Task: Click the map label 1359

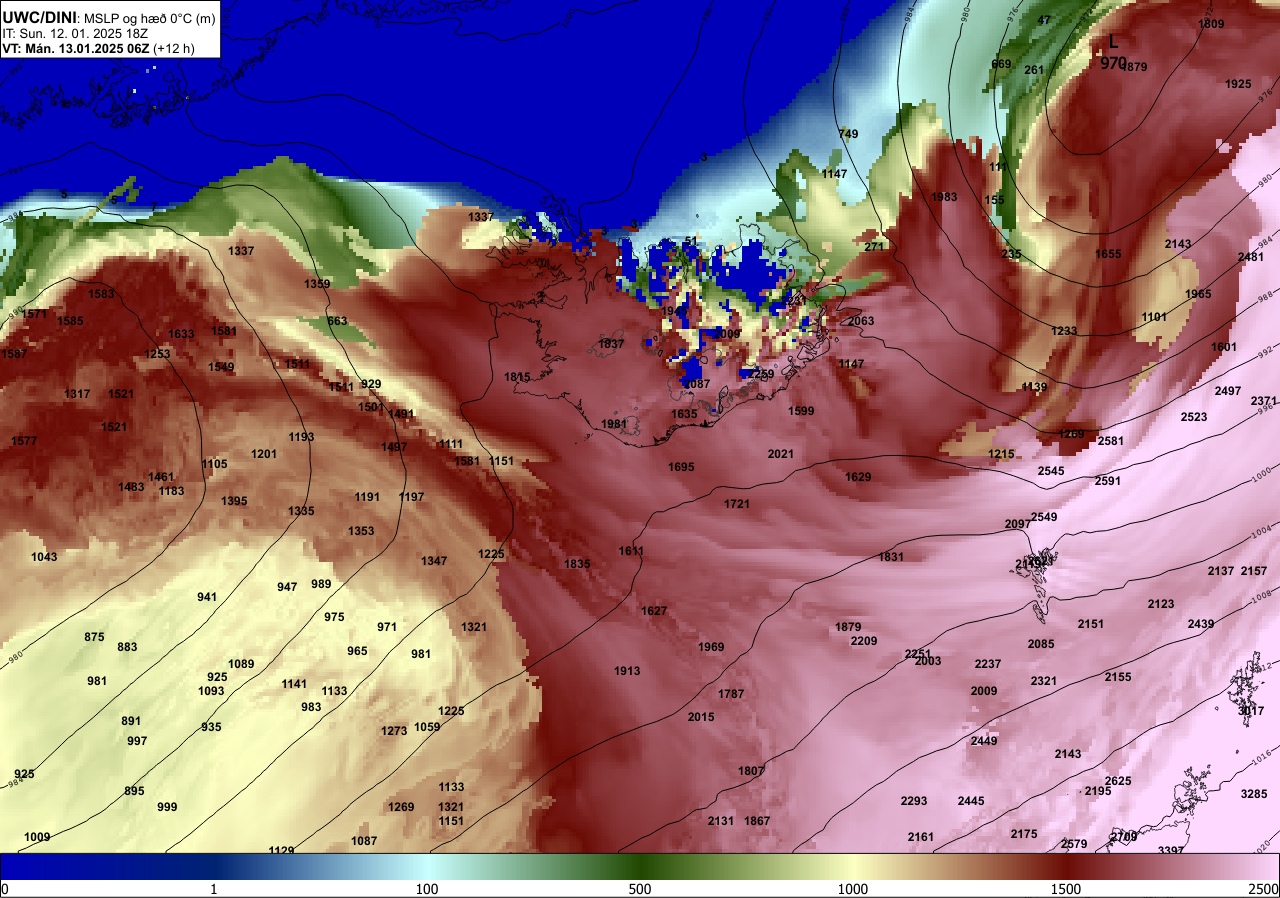Action: point(317,284)
